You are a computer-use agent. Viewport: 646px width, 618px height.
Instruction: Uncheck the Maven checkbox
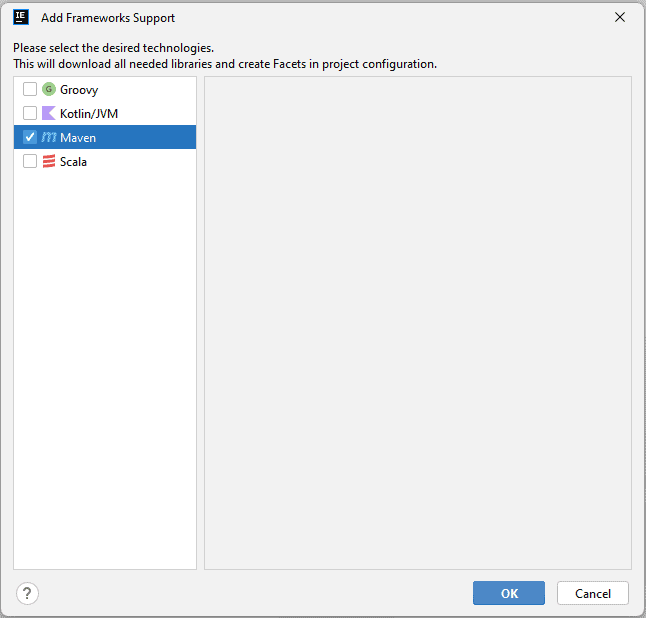(30, 137)
